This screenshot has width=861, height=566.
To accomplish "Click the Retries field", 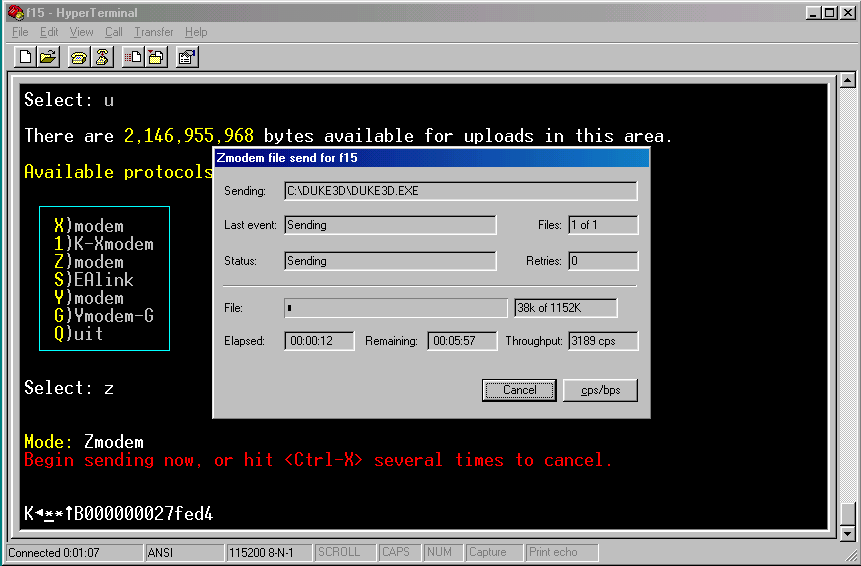I will (x=603, y=261).
